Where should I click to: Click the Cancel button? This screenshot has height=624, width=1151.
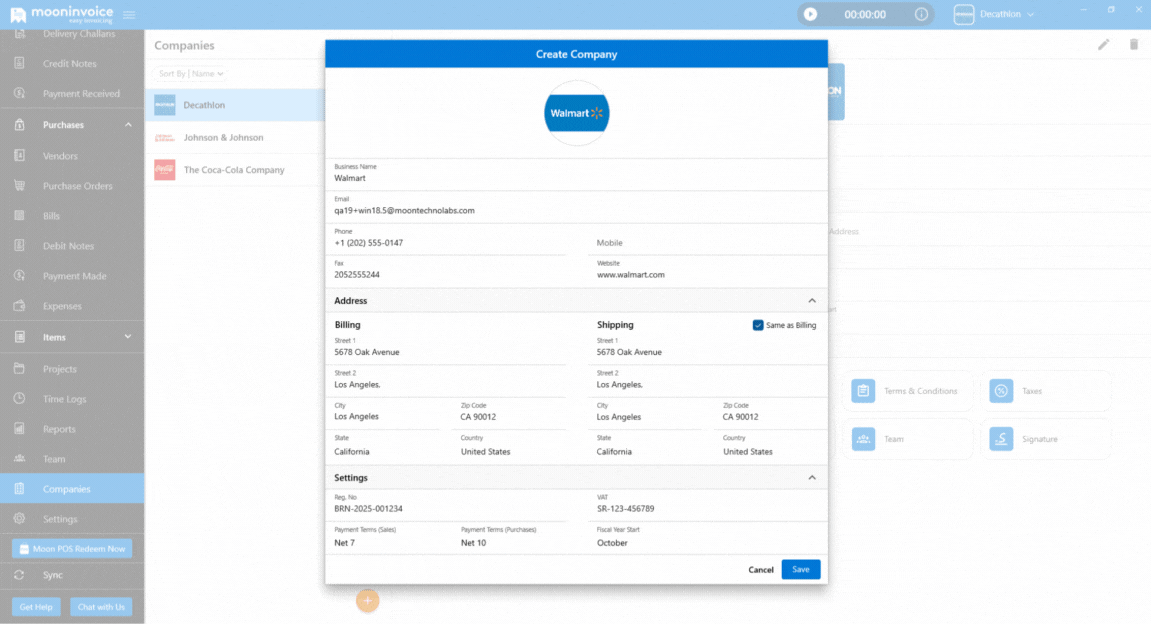[760, 570]
